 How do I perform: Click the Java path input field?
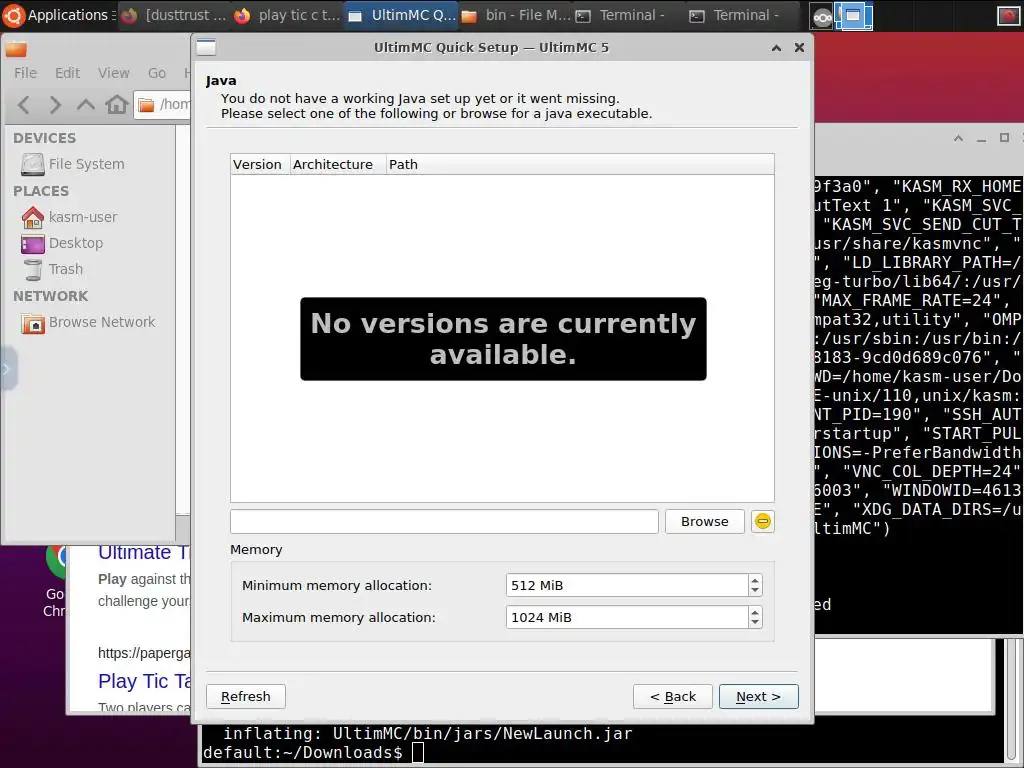[444, 521]
